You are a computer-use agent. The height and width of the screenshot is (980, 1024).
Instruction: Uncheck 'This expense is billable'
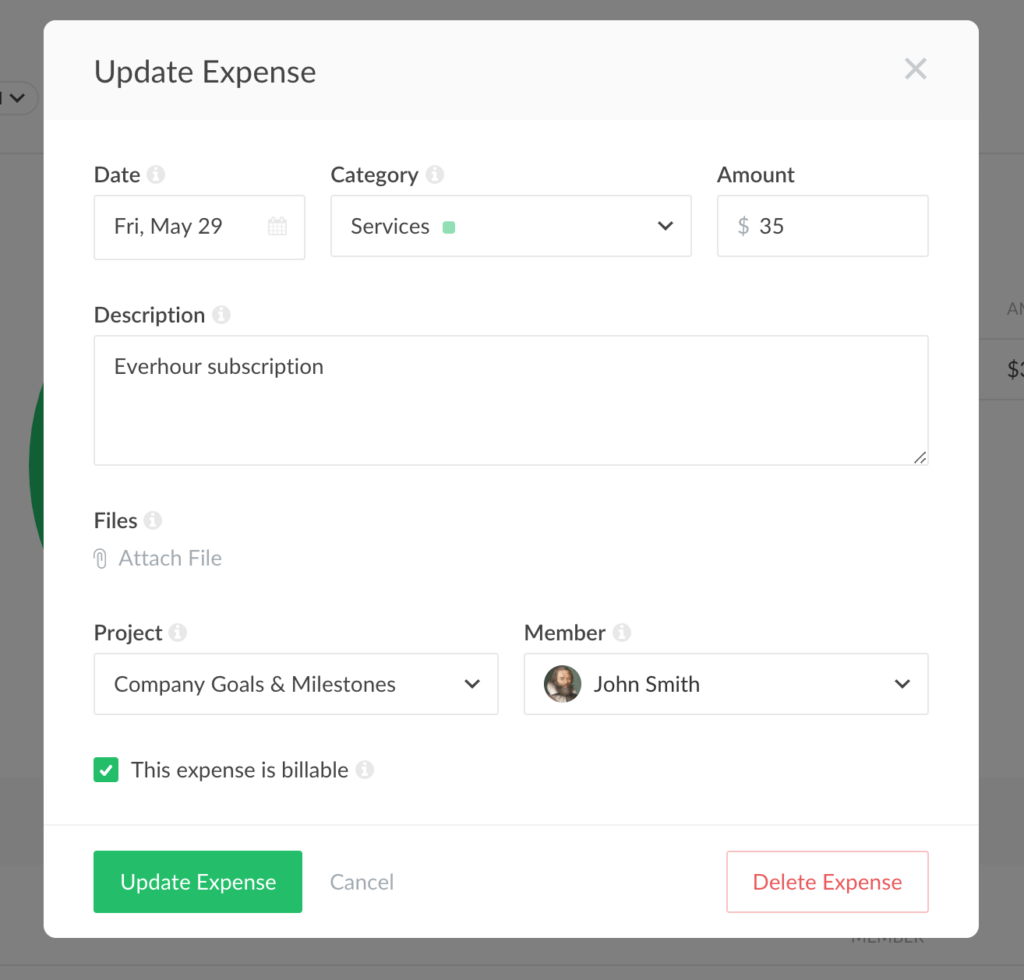[106, 770]
